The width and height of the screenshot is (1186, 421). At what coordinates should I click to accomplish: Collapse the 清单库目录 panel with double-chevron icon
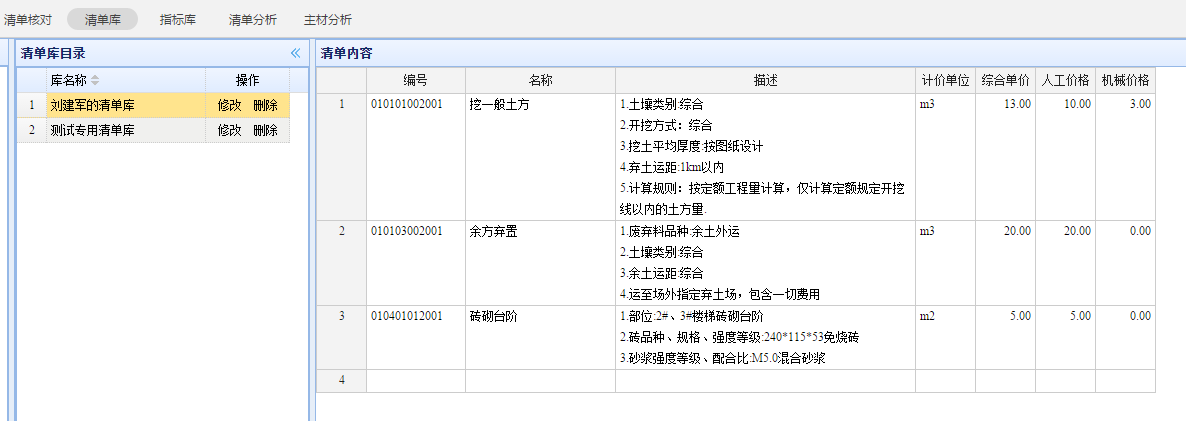click(x=295, y=53)
